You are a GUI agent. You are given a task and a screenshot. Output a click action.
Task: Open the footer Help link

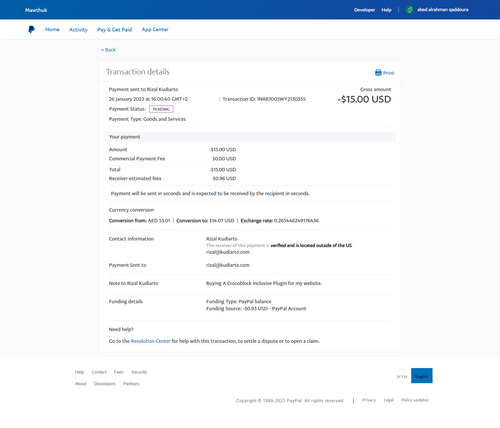point(79,372)
